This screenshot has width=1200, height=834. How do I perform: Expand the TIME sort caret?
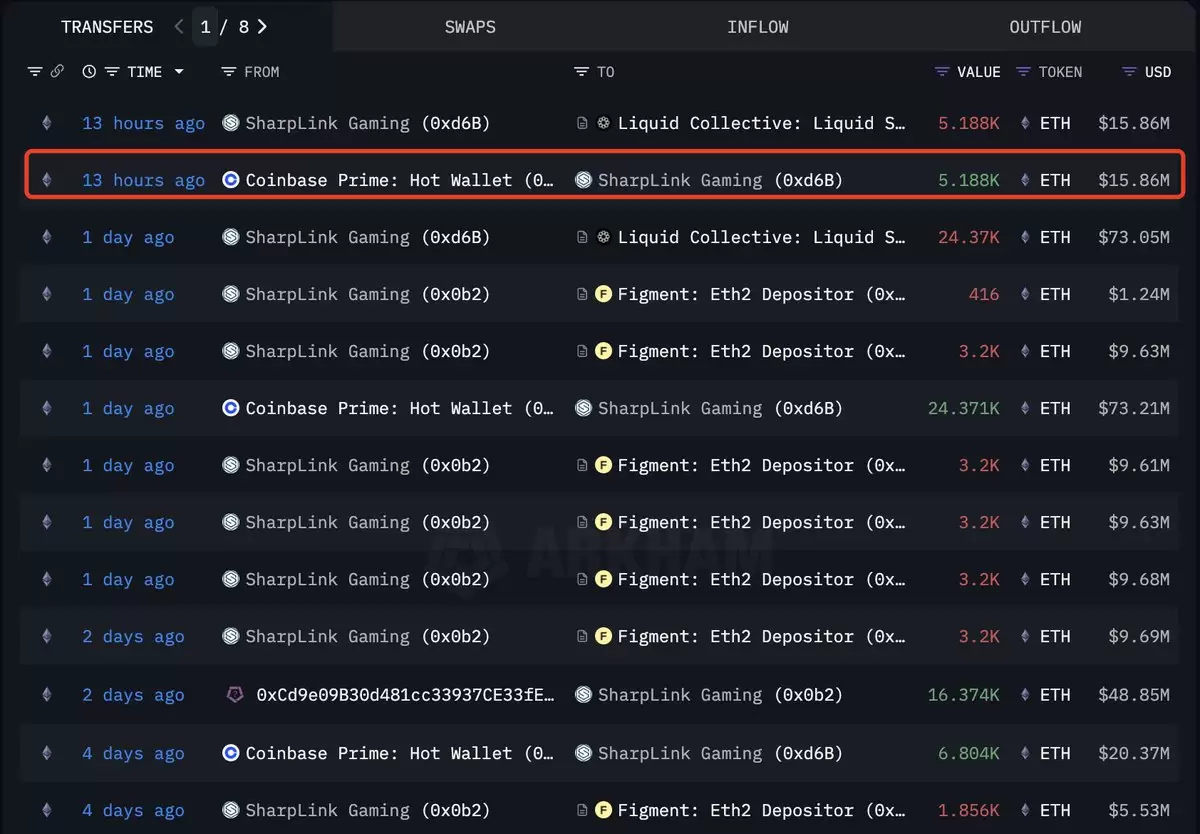pyautogui.click(x=179, y=72)
